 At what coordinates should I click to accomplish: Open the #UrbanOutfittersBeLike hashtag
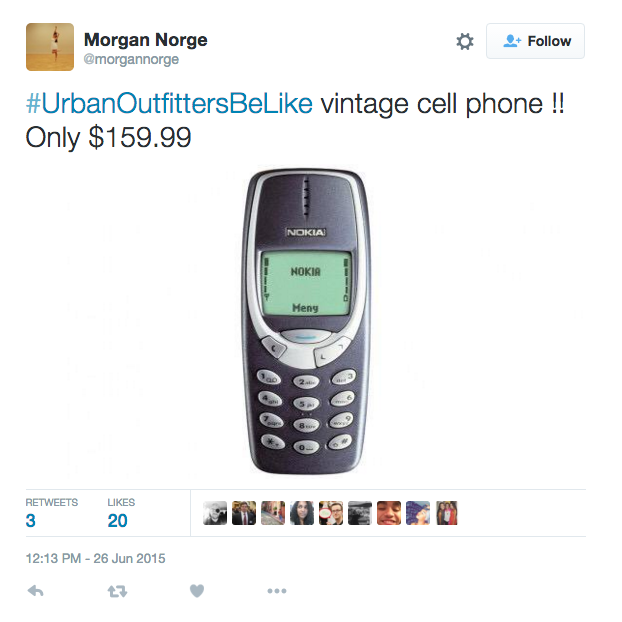pyautogui.click(x=169, y=104)
